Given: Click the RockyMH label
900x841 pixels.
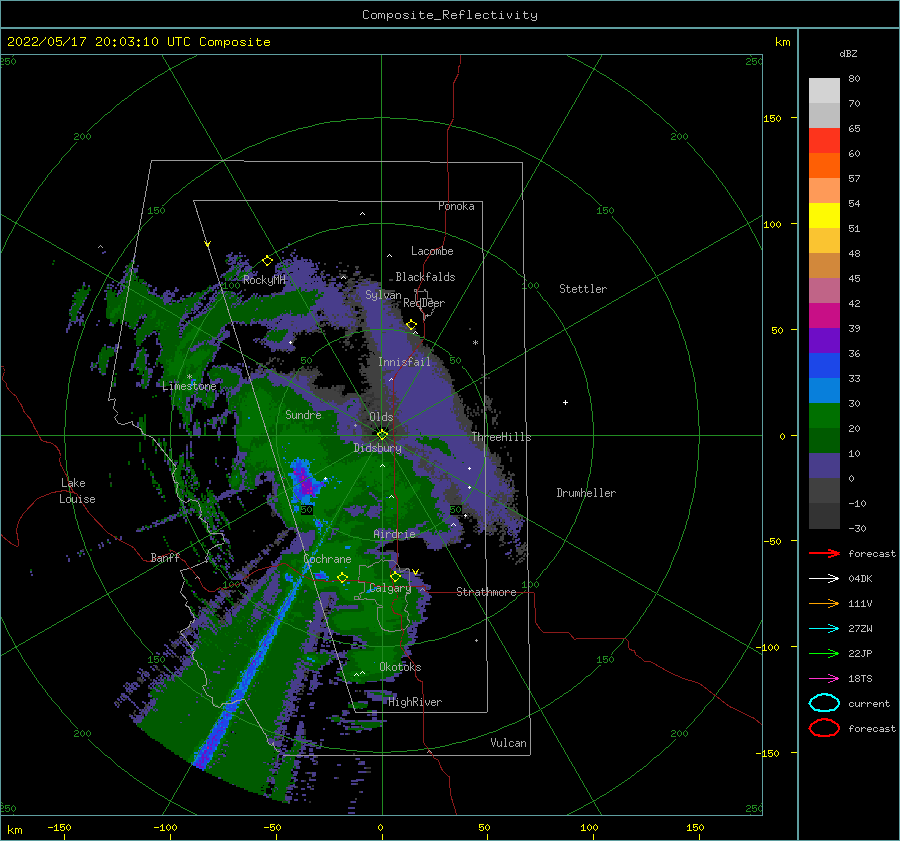Looking at the screenshot, I should point(264,280).
